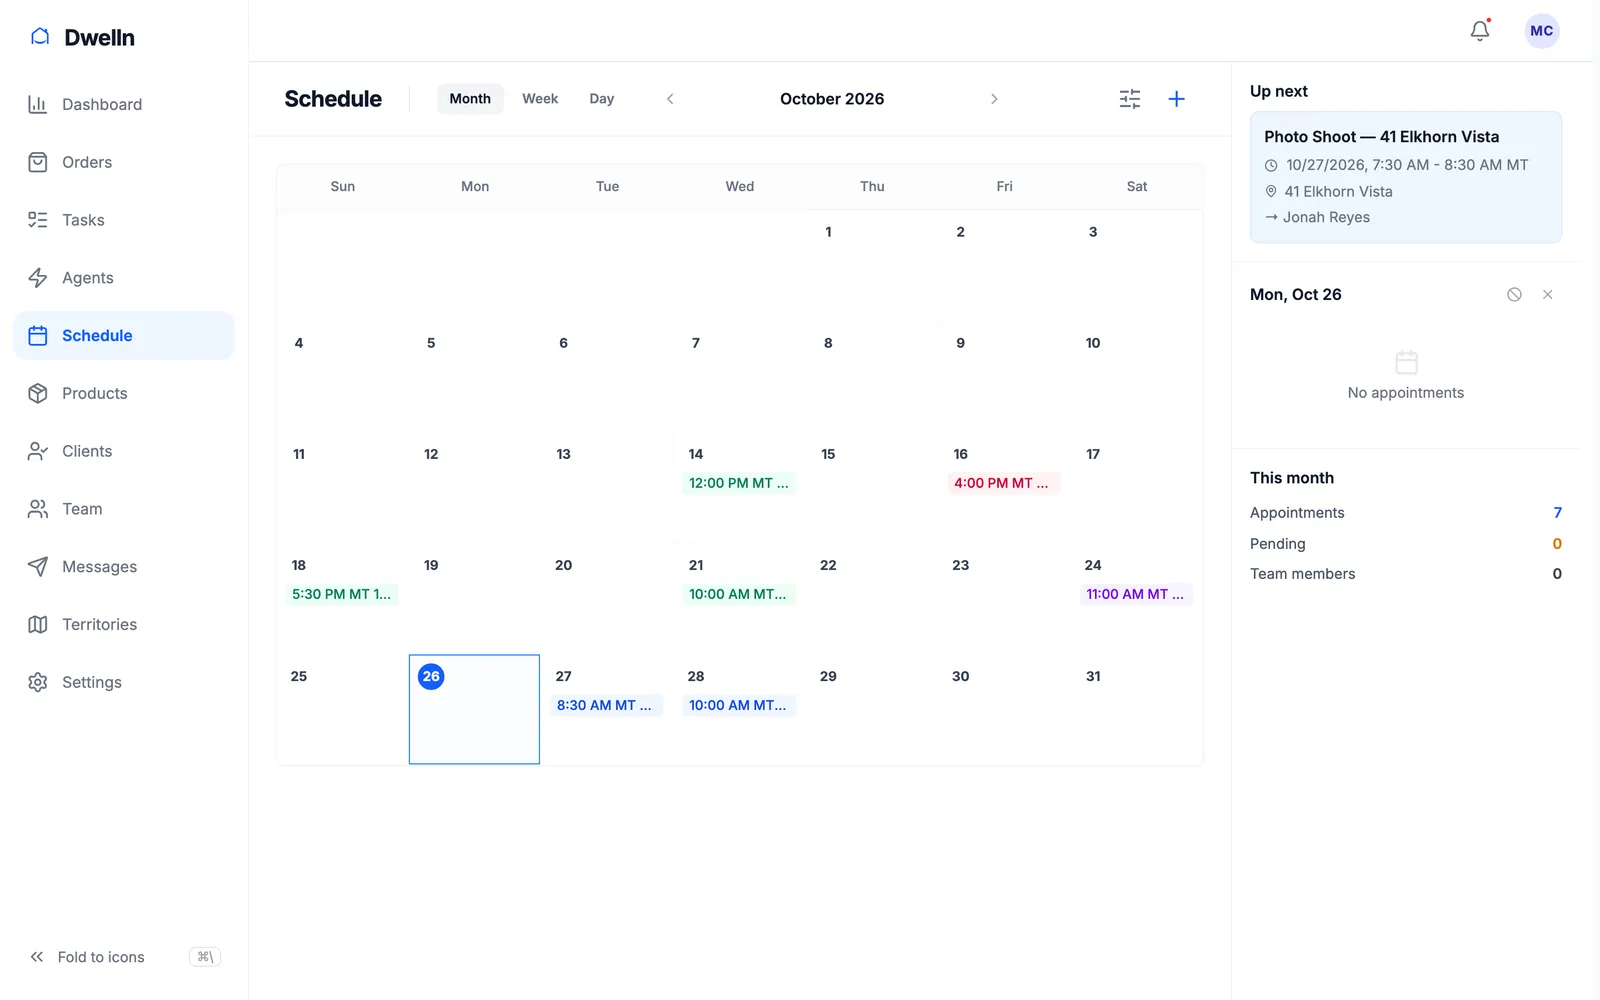Click the Appointments count 7
1600x1000 pixels.
[x=1557, y=513]
